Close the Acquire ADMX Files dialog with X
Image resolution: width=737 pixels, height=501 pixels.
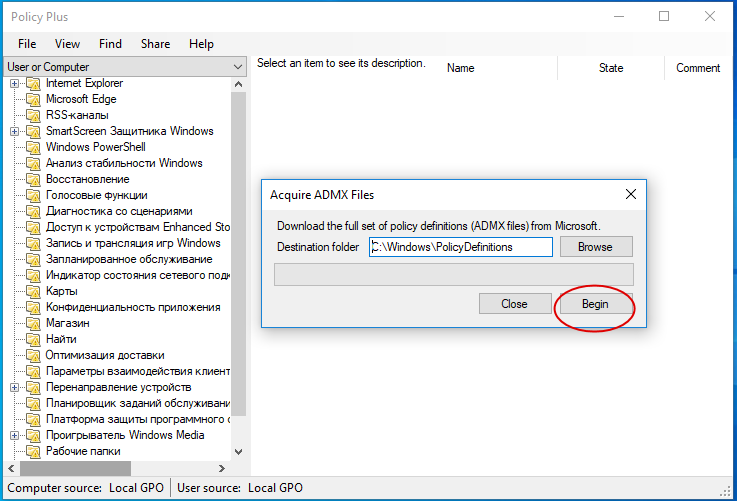click(631, 194)
